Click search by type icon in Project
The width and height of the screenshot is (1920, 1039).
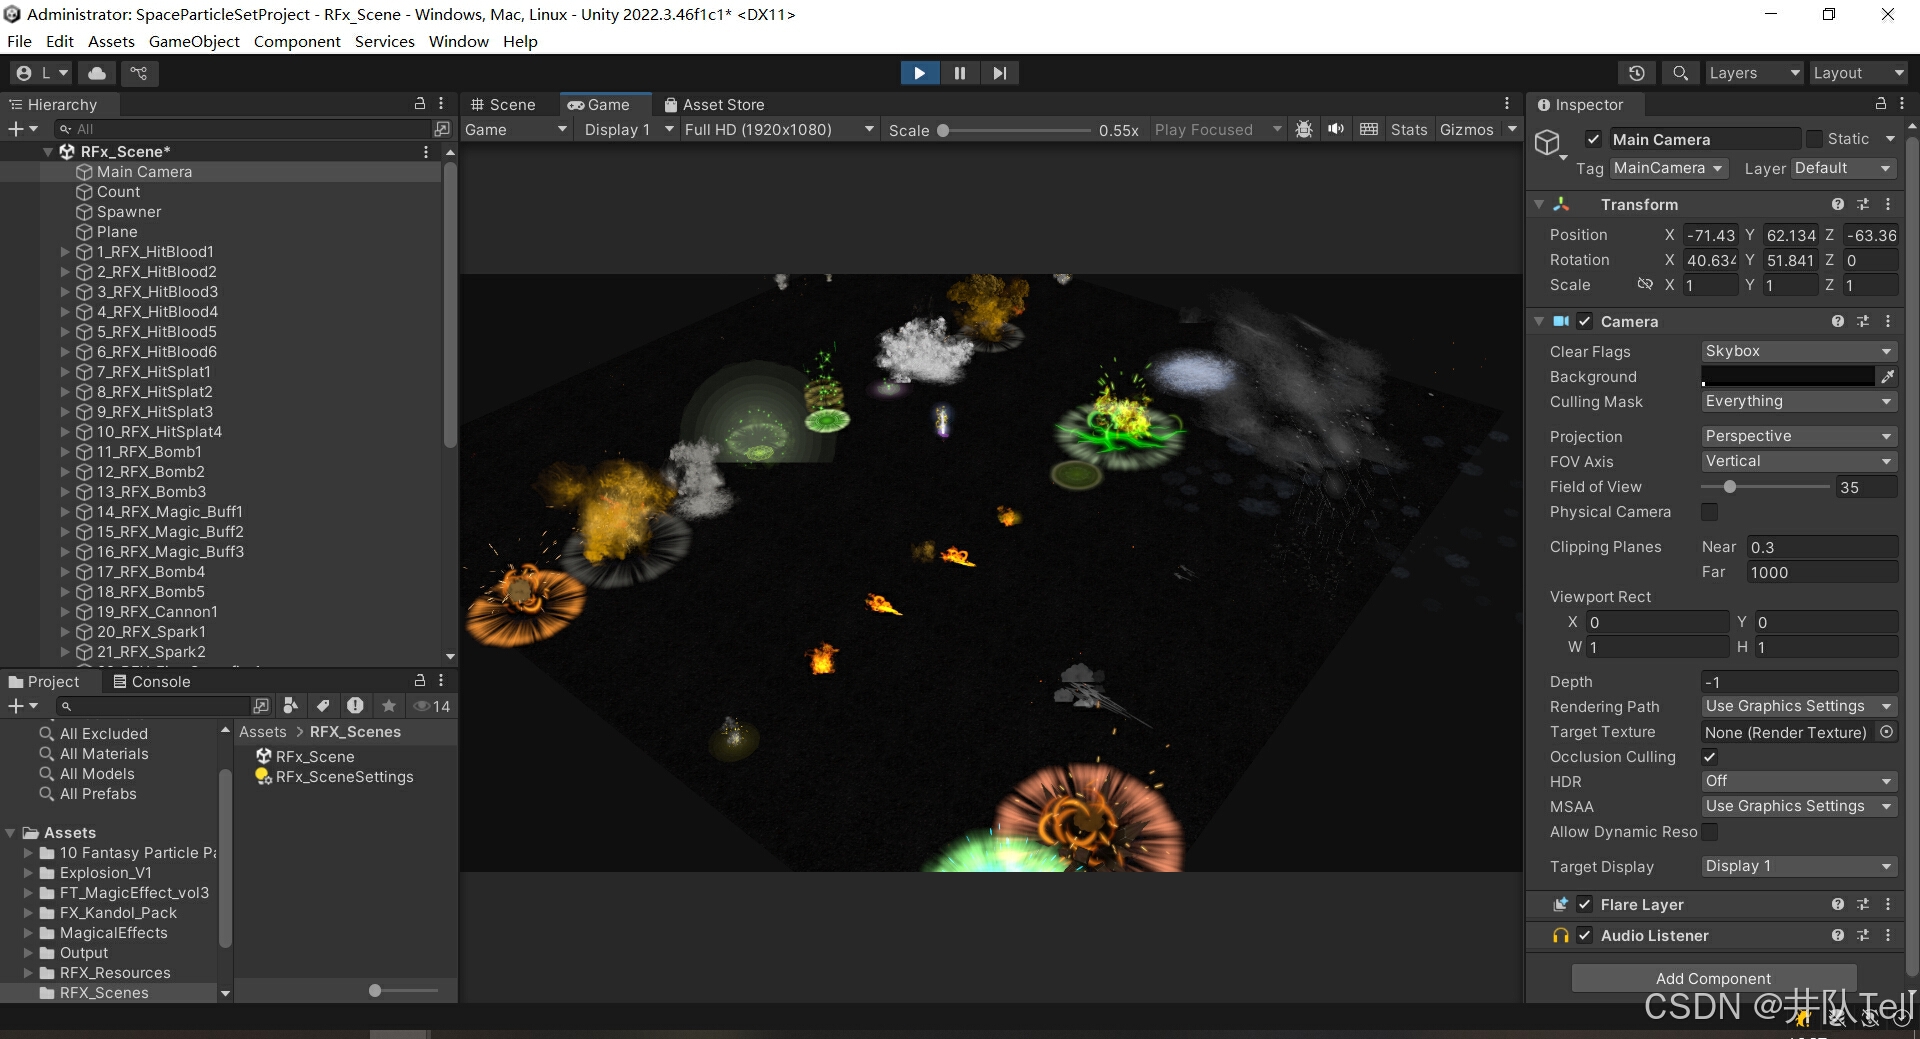pyautogui.click(x=291, y=706)
